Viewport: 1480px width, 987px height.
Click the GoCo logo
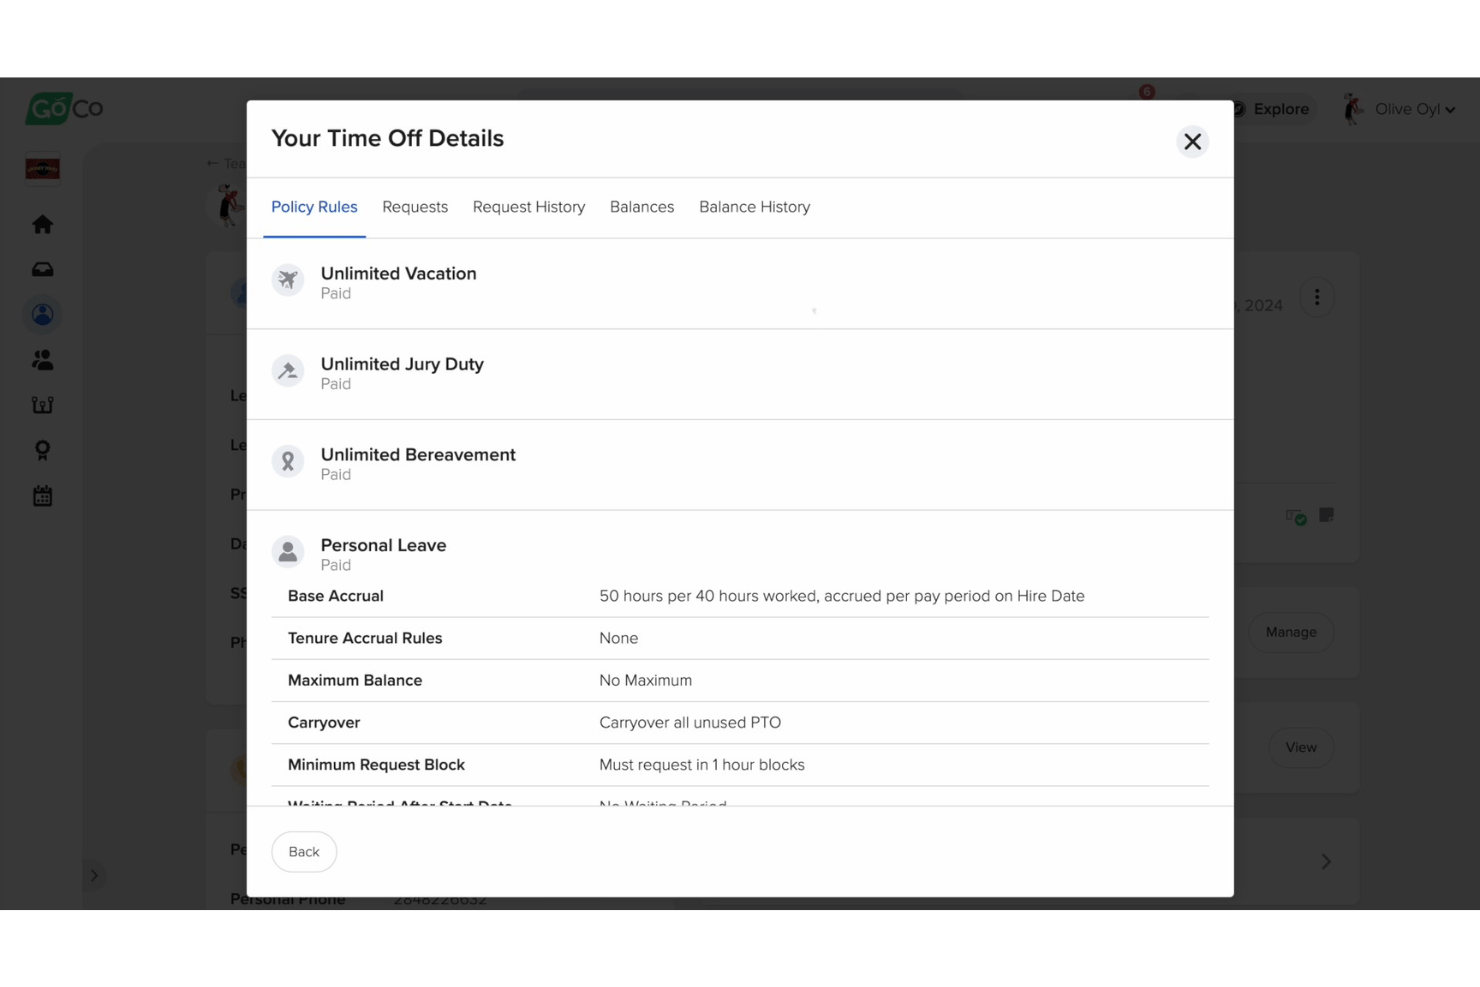coord(64,108)
